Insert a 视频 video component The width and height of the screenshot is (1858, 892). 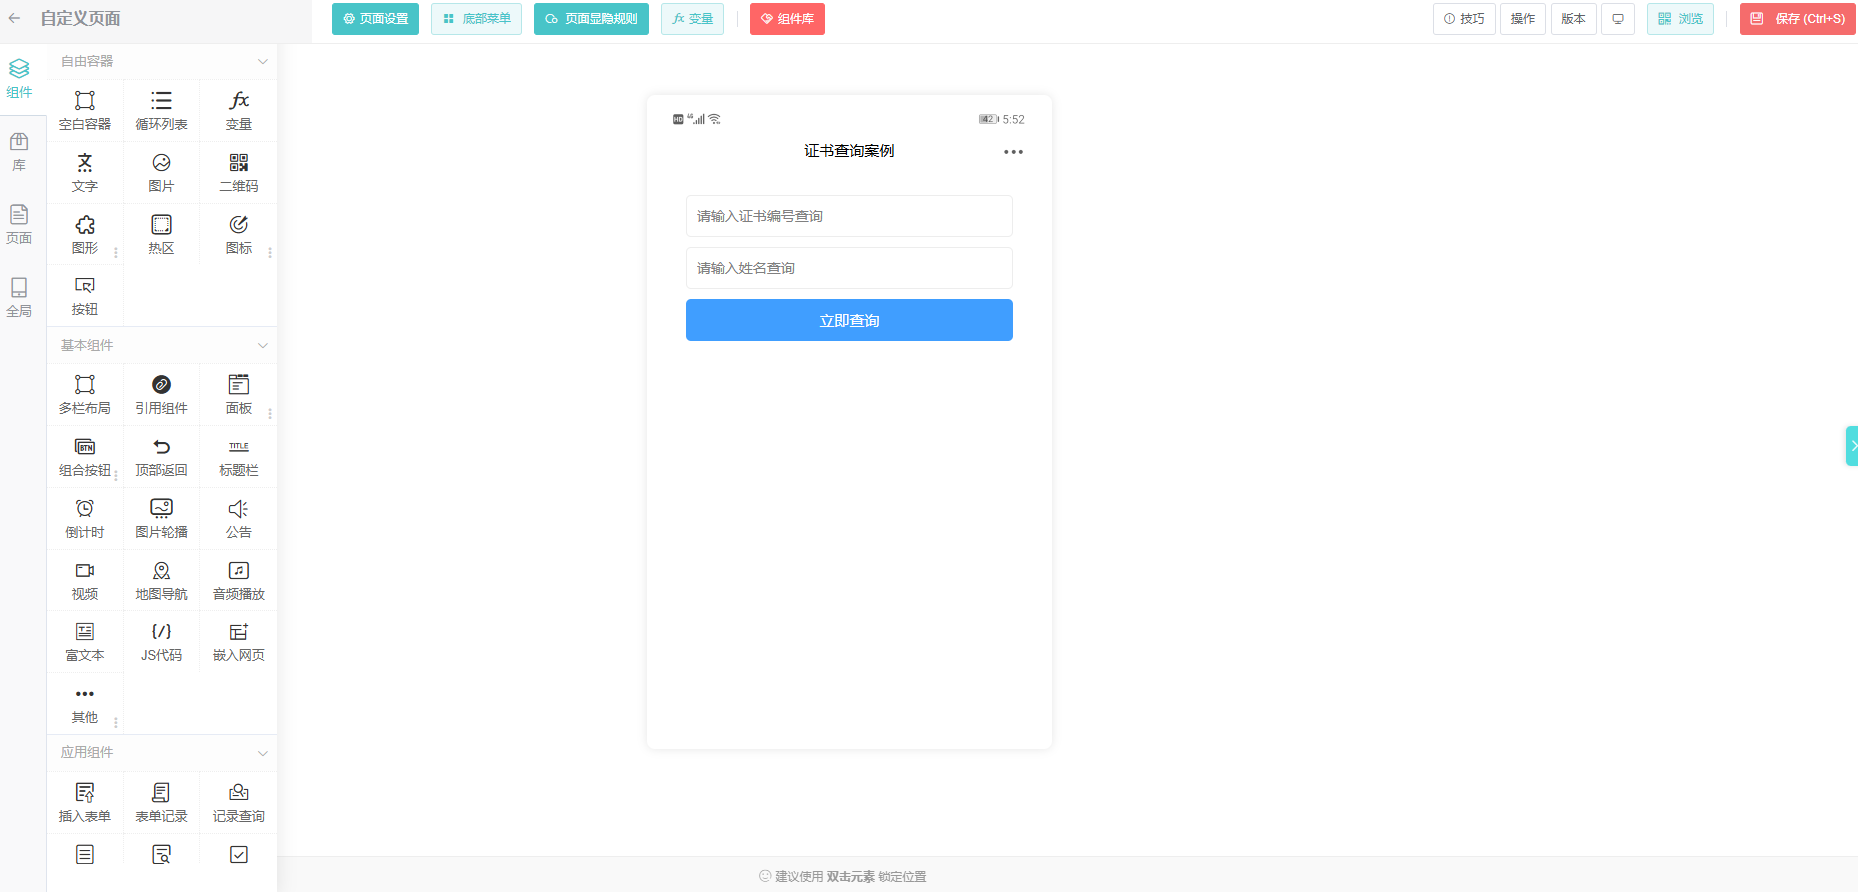[x=85, y=581]
